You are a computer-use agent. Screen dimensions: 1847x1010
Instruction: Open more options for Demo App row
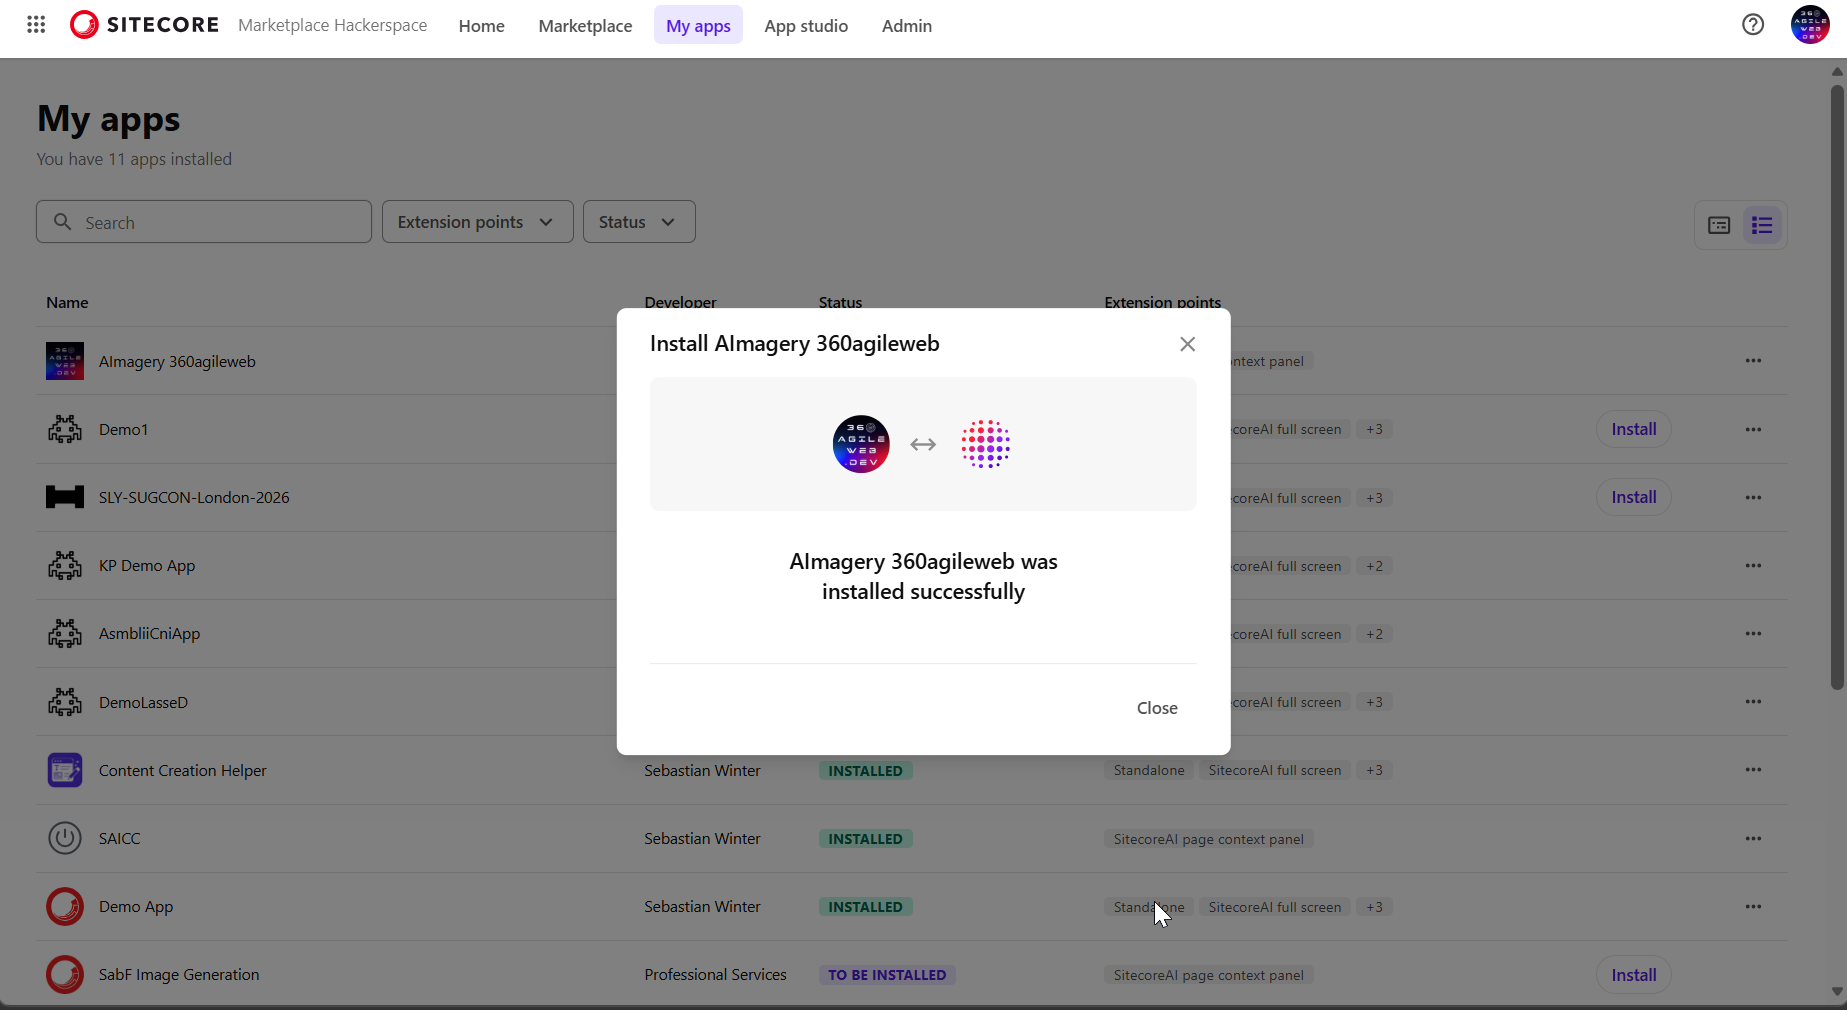click(1753, 907)
